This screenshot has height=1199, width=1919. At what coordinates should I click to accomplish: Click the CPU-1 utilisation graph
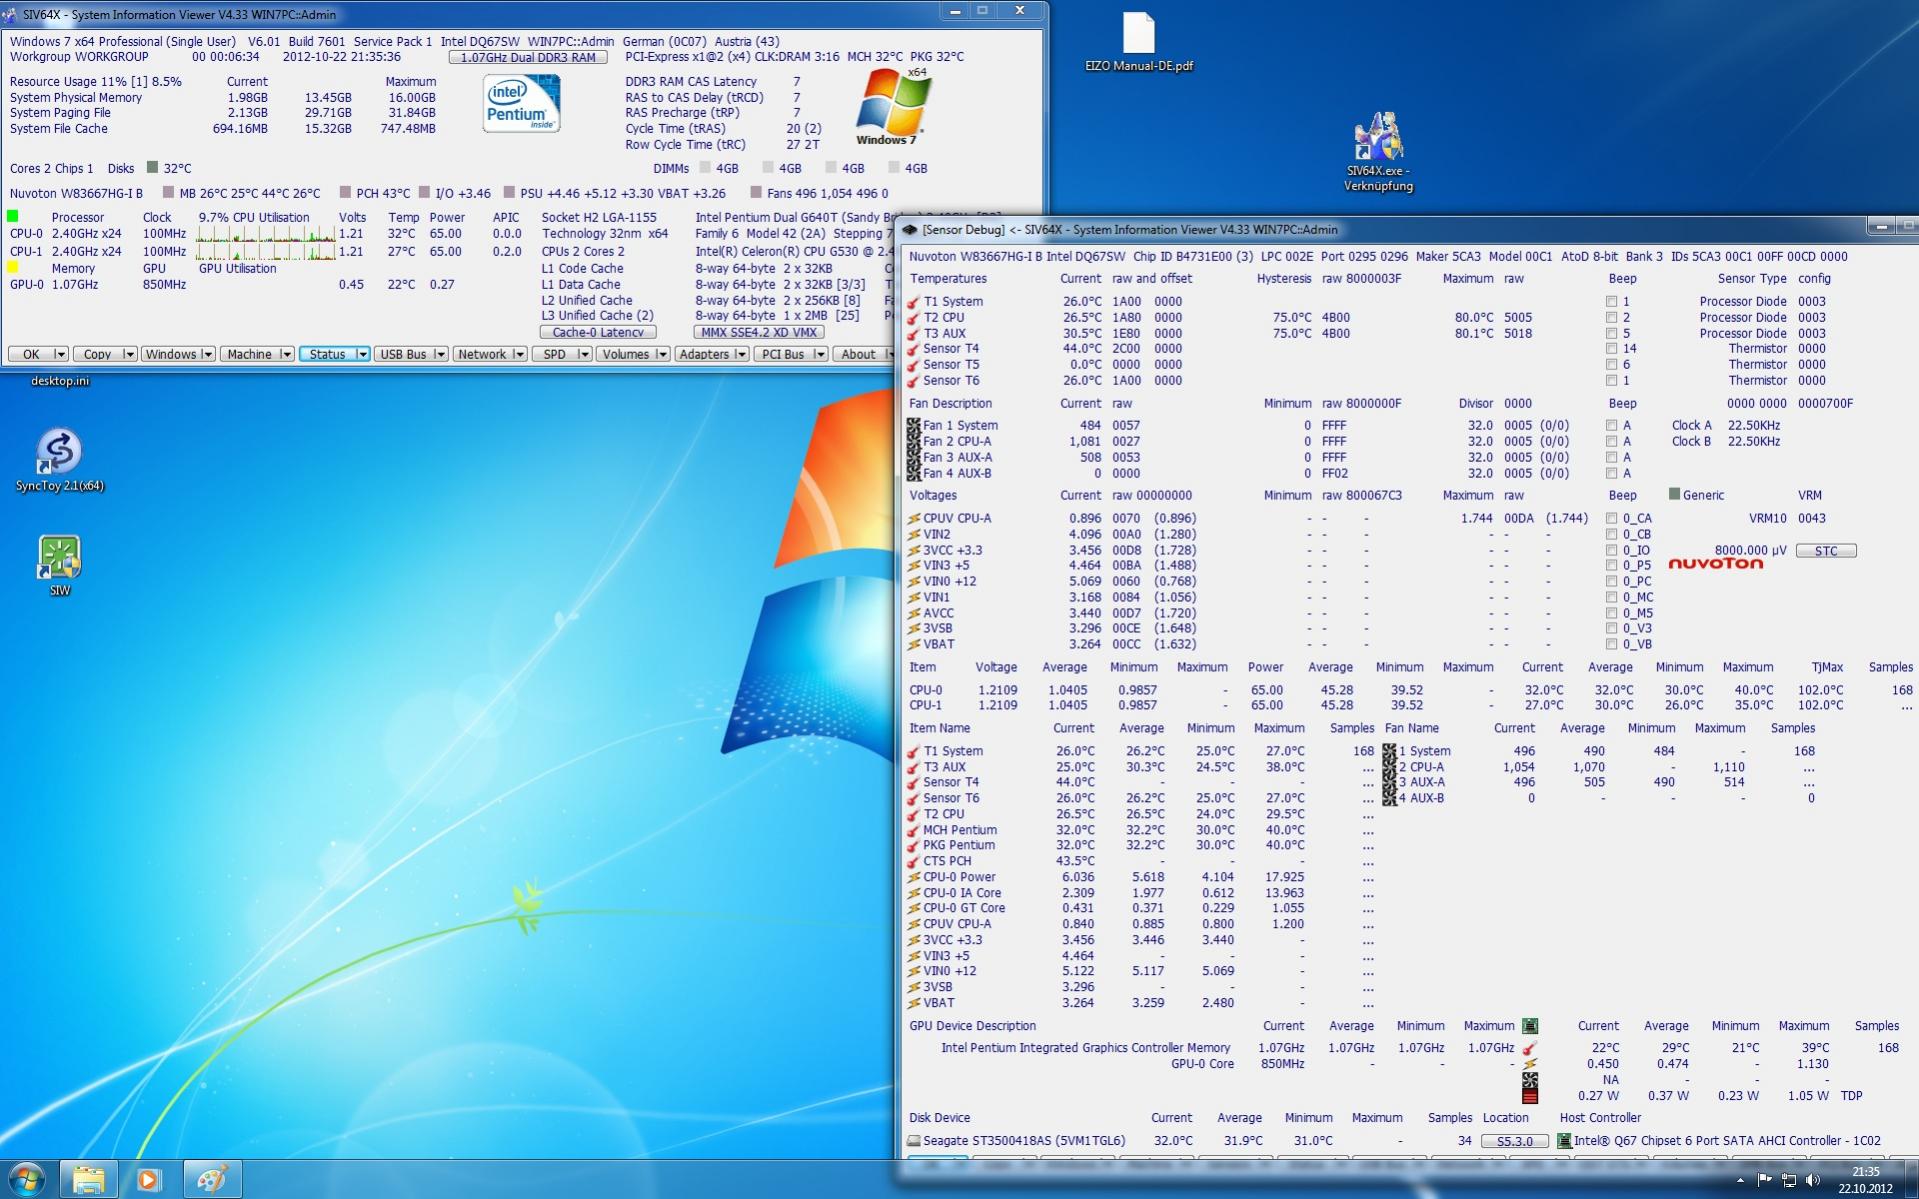(266, 252)
